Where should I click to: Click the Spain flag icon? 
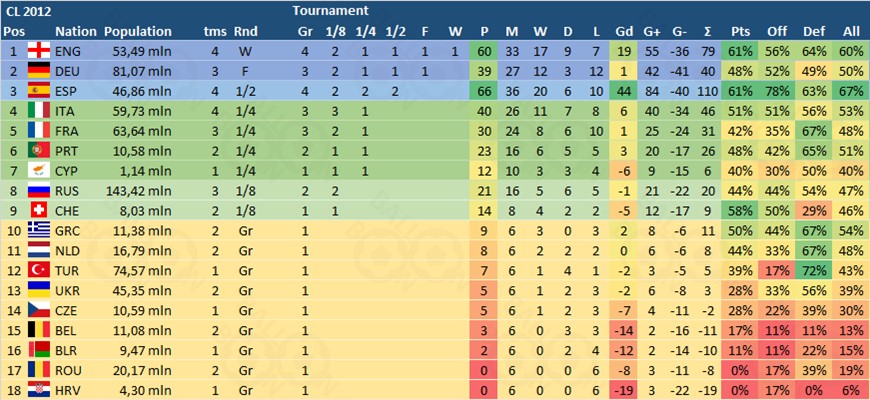39,90
